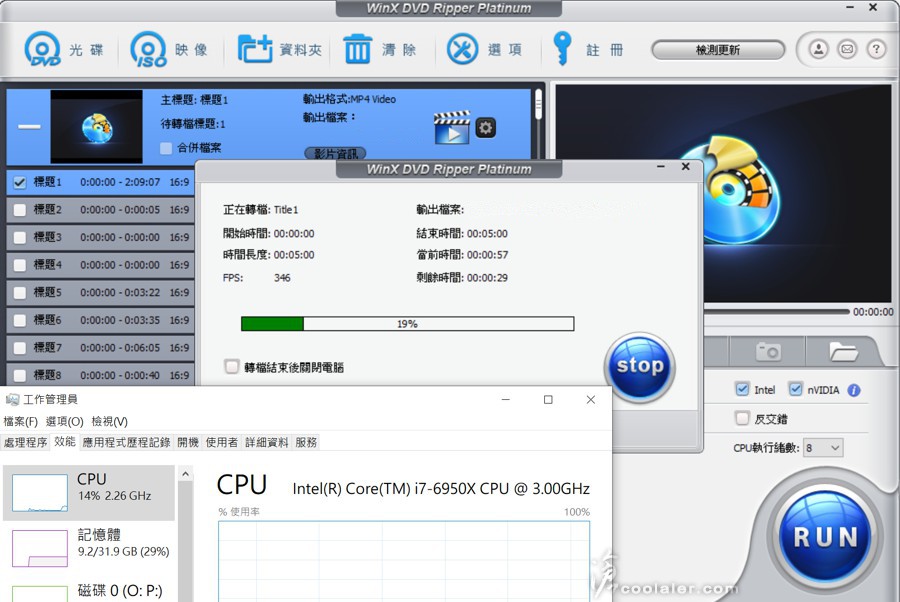Open the 檔案(F) menu in Task Manager
Screen dimensions: 900x602
(x=21, y=421)
